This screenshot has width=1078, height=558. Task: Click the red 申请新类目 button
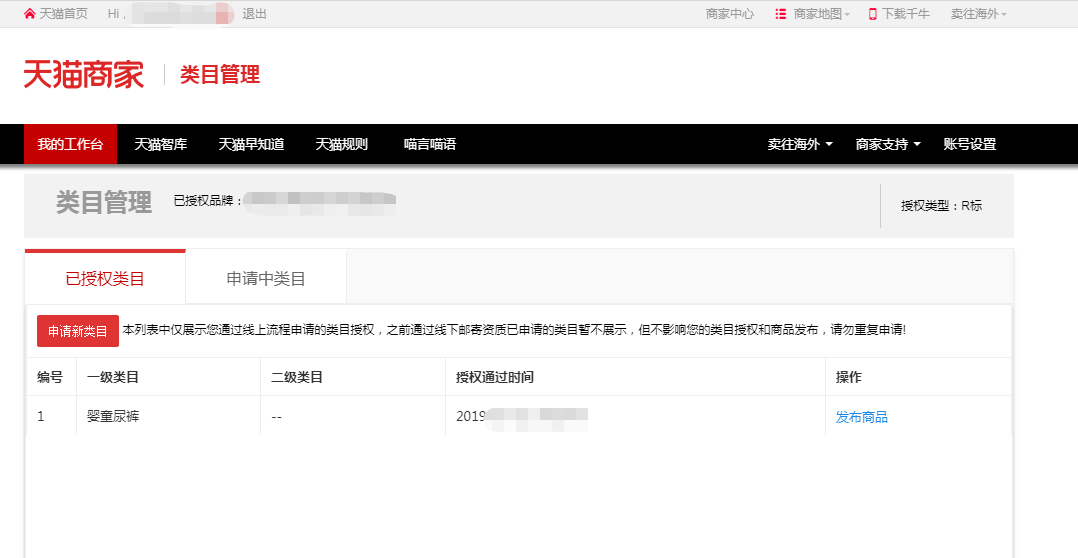(78, 331)
